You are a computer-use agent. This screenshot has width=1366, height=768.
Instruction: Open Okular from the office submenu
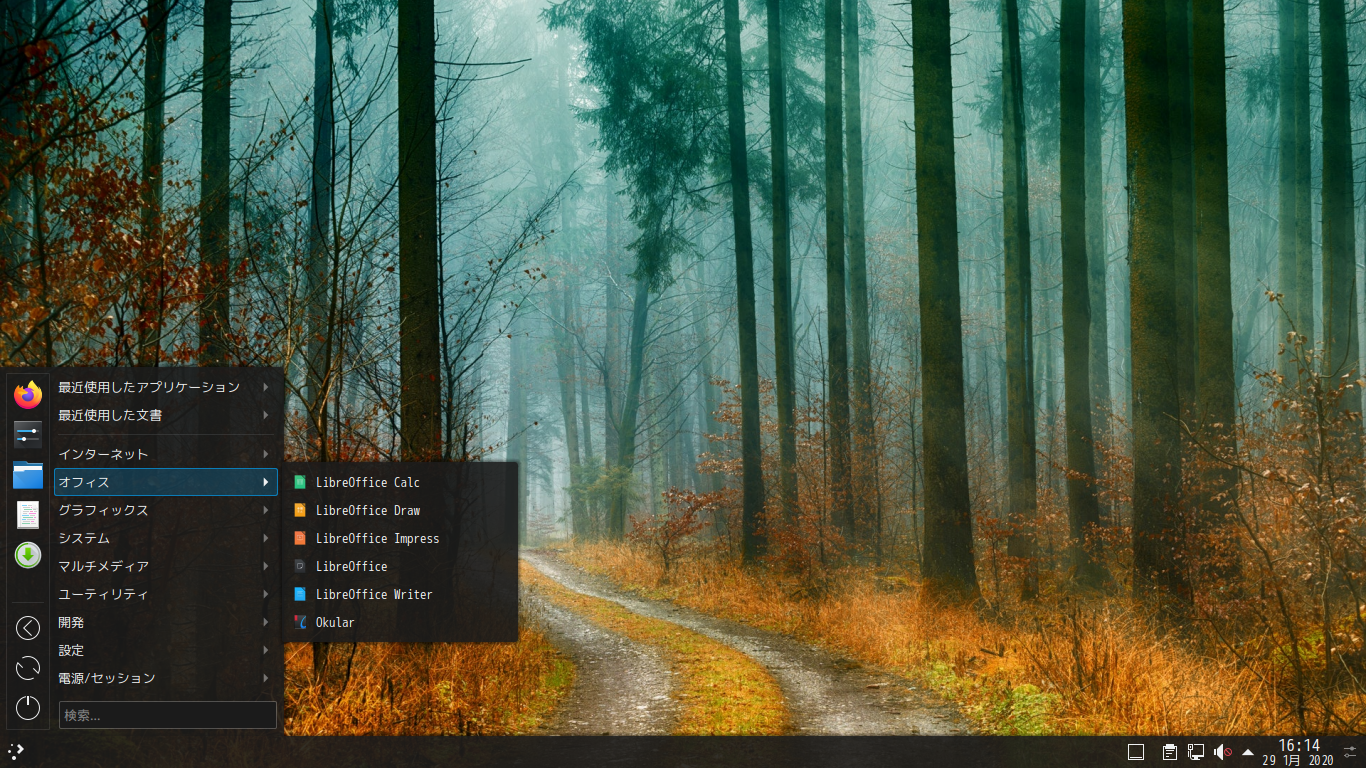[401, 622]
